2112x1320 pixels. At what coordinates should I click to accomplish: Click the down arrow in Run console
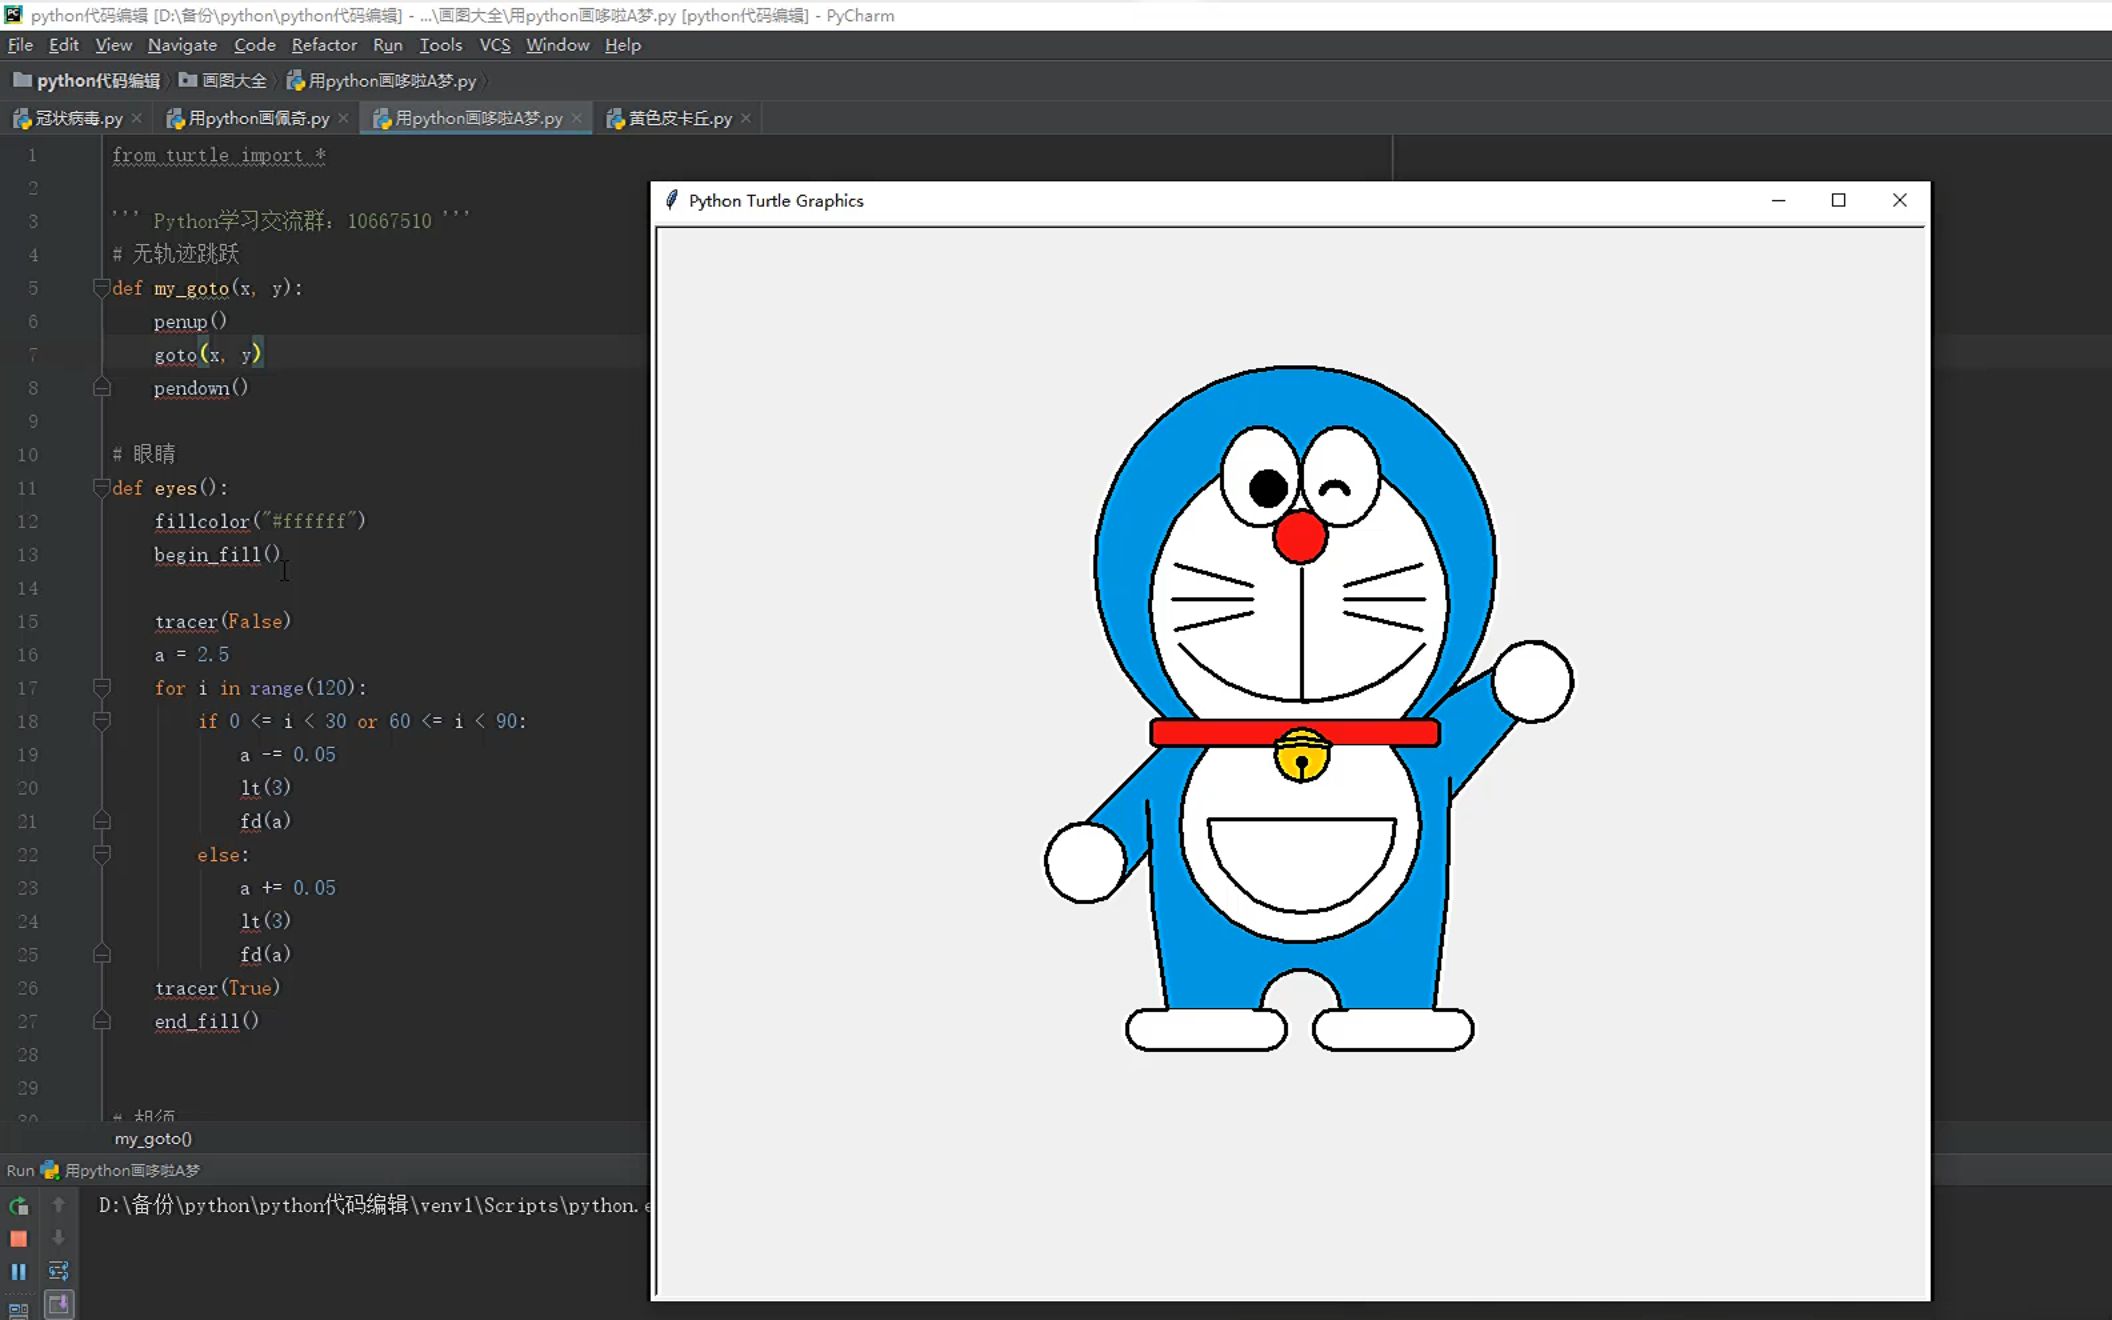[x=58, y=1238]
